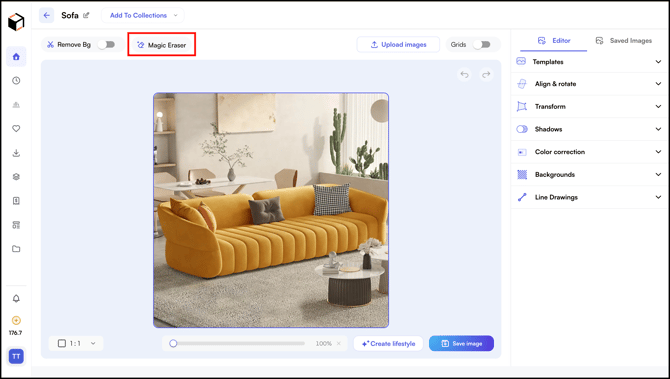This screenshot has height=379, width=670.
Task: Click the cube logo in the sidebar
Action: [16, 22]
